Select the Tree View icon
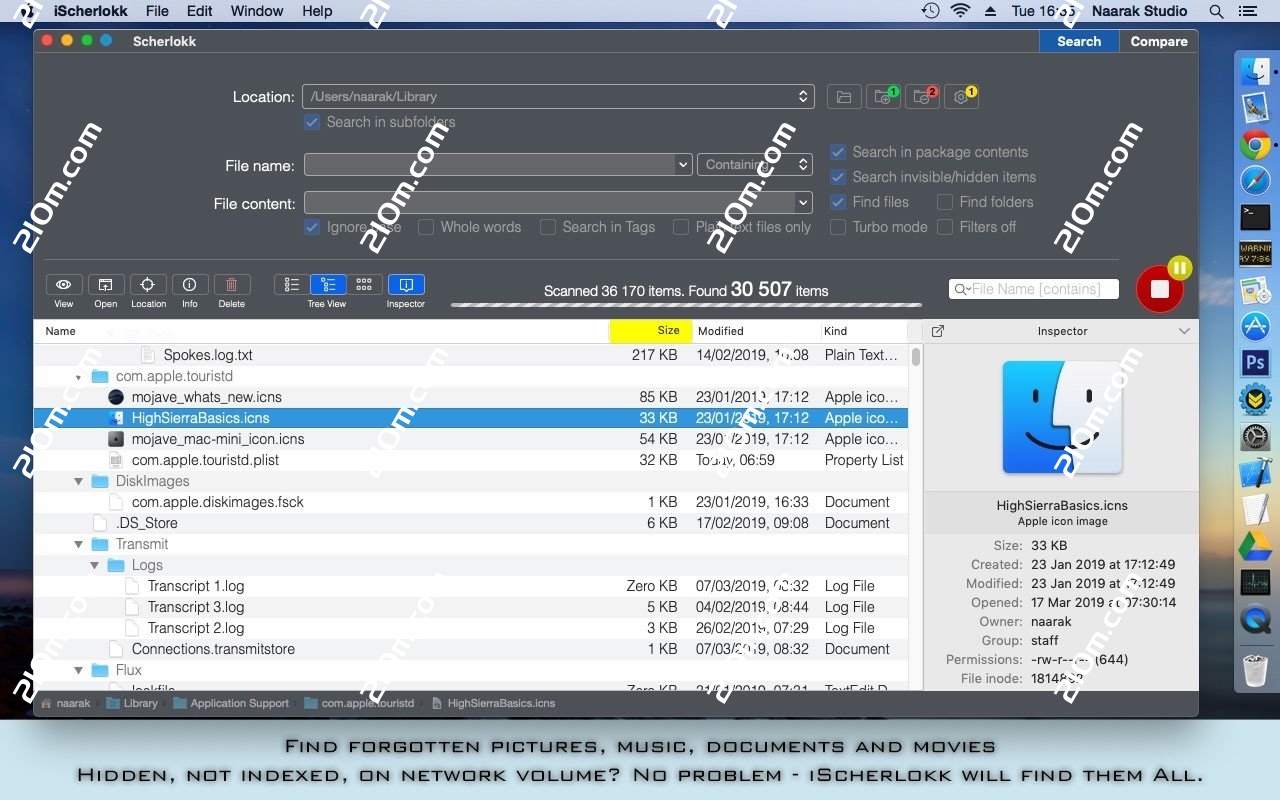1280x800 pixels. [328, 285]
